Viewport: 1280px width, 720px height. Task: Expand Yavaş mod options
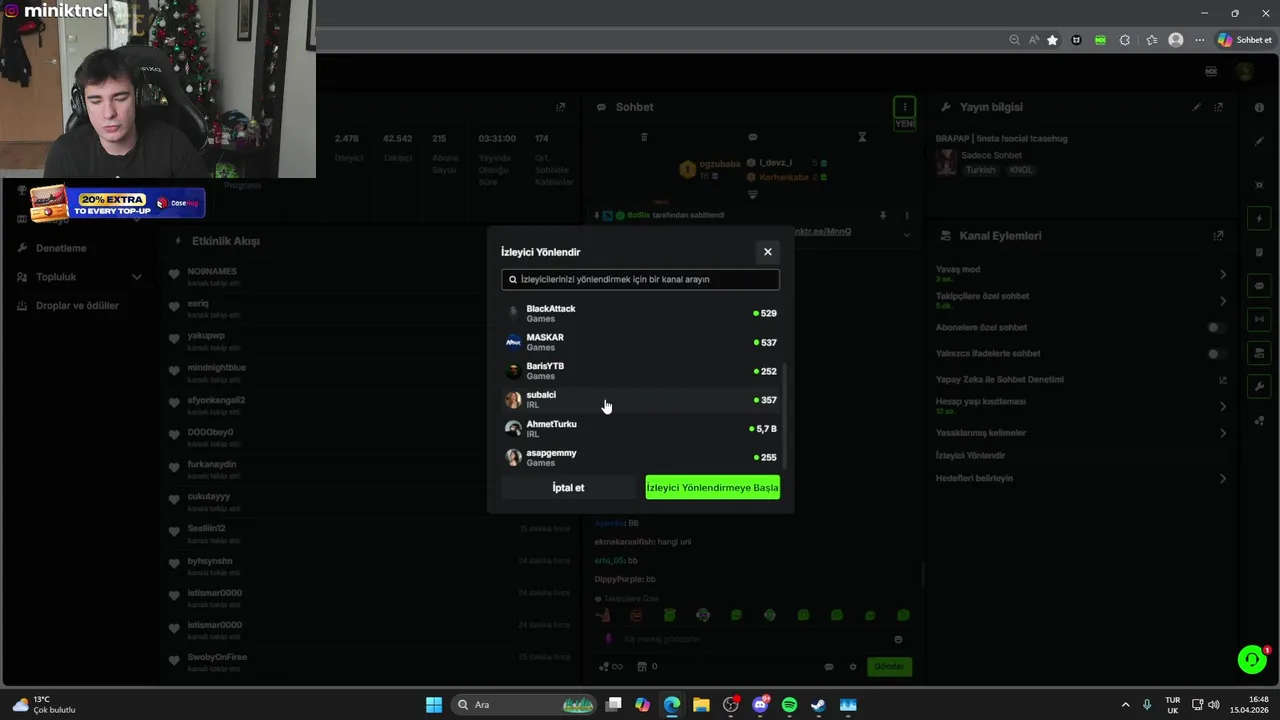pyautogui.click(x=1223, y=274)
